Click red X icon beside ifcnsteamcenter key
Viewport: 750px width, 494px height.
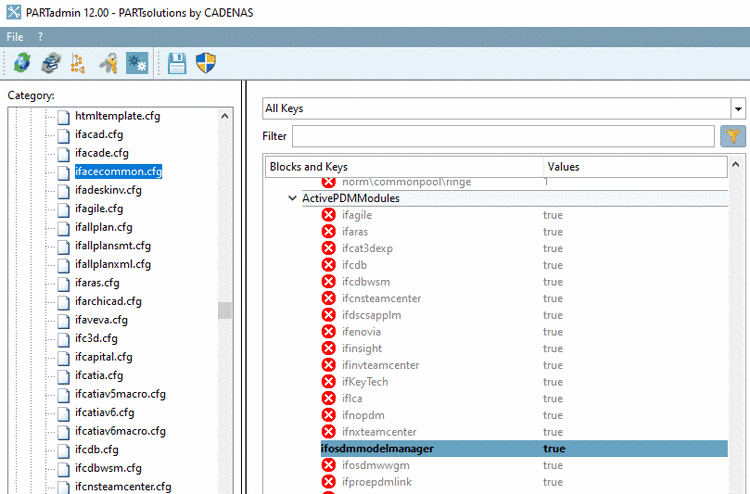pyautogui.click(x=329, y=298)
